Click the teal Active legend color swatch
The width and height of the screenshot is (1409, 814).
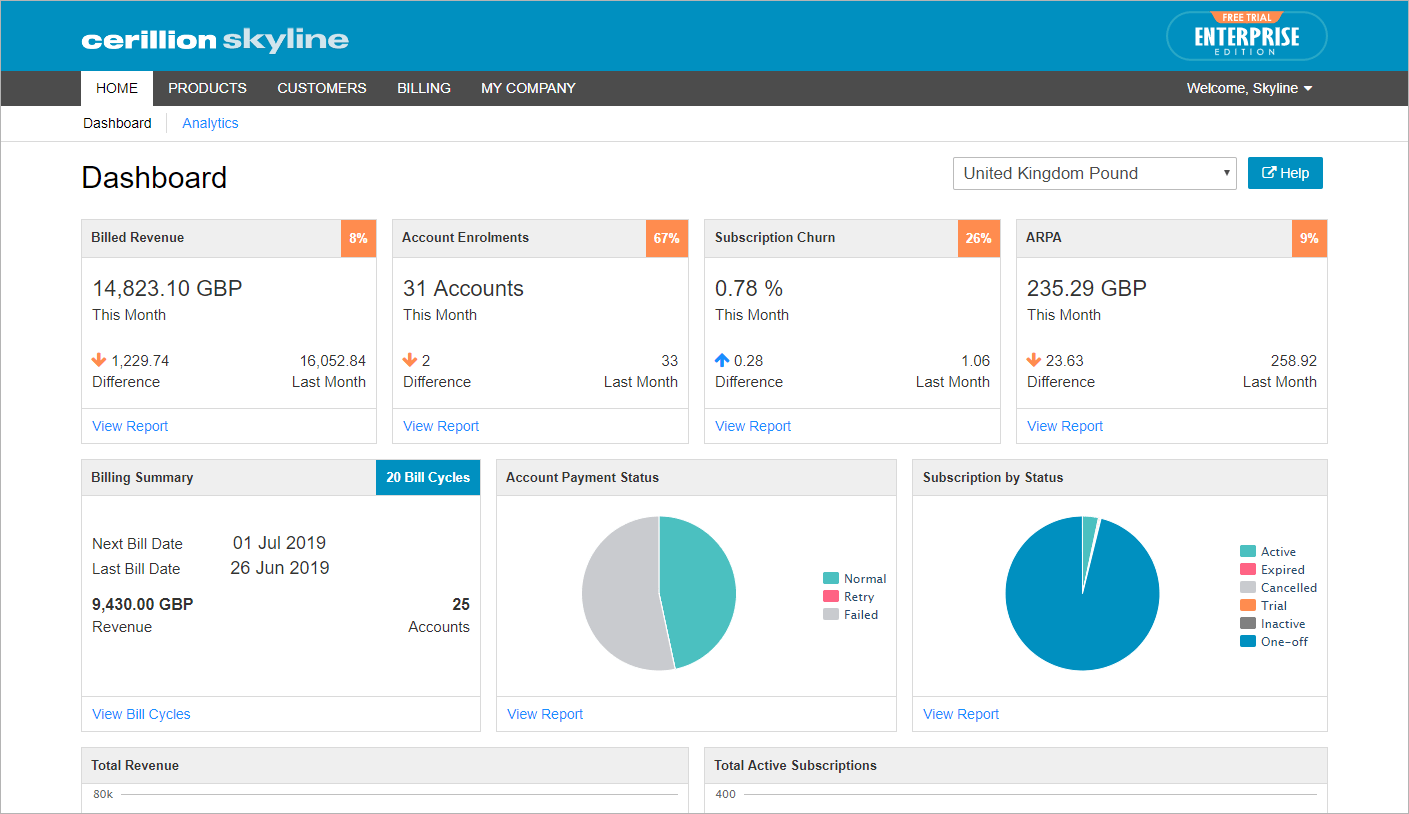[x=1248, y=551]
